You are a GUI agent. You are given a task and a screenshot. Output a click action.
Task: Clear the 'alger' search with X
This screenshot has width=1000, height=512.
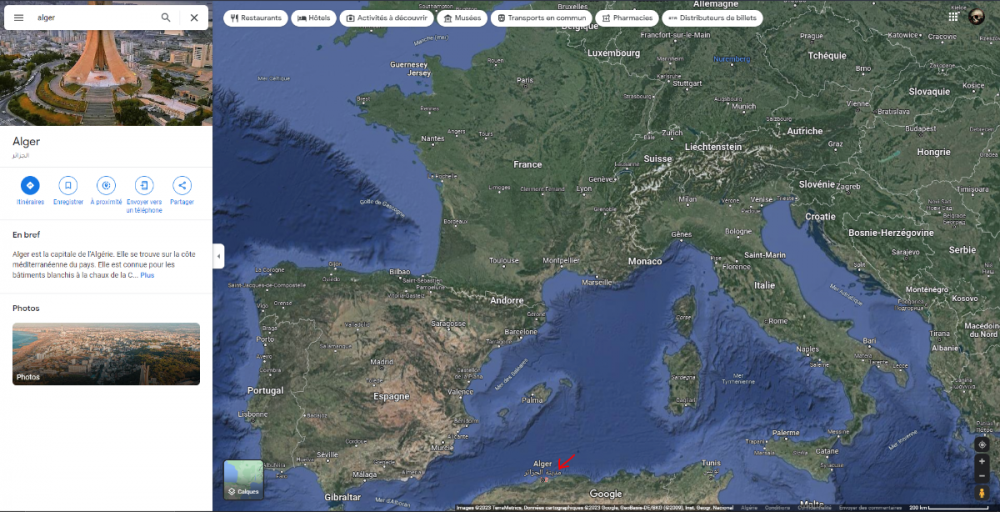(x=194, y=18)
